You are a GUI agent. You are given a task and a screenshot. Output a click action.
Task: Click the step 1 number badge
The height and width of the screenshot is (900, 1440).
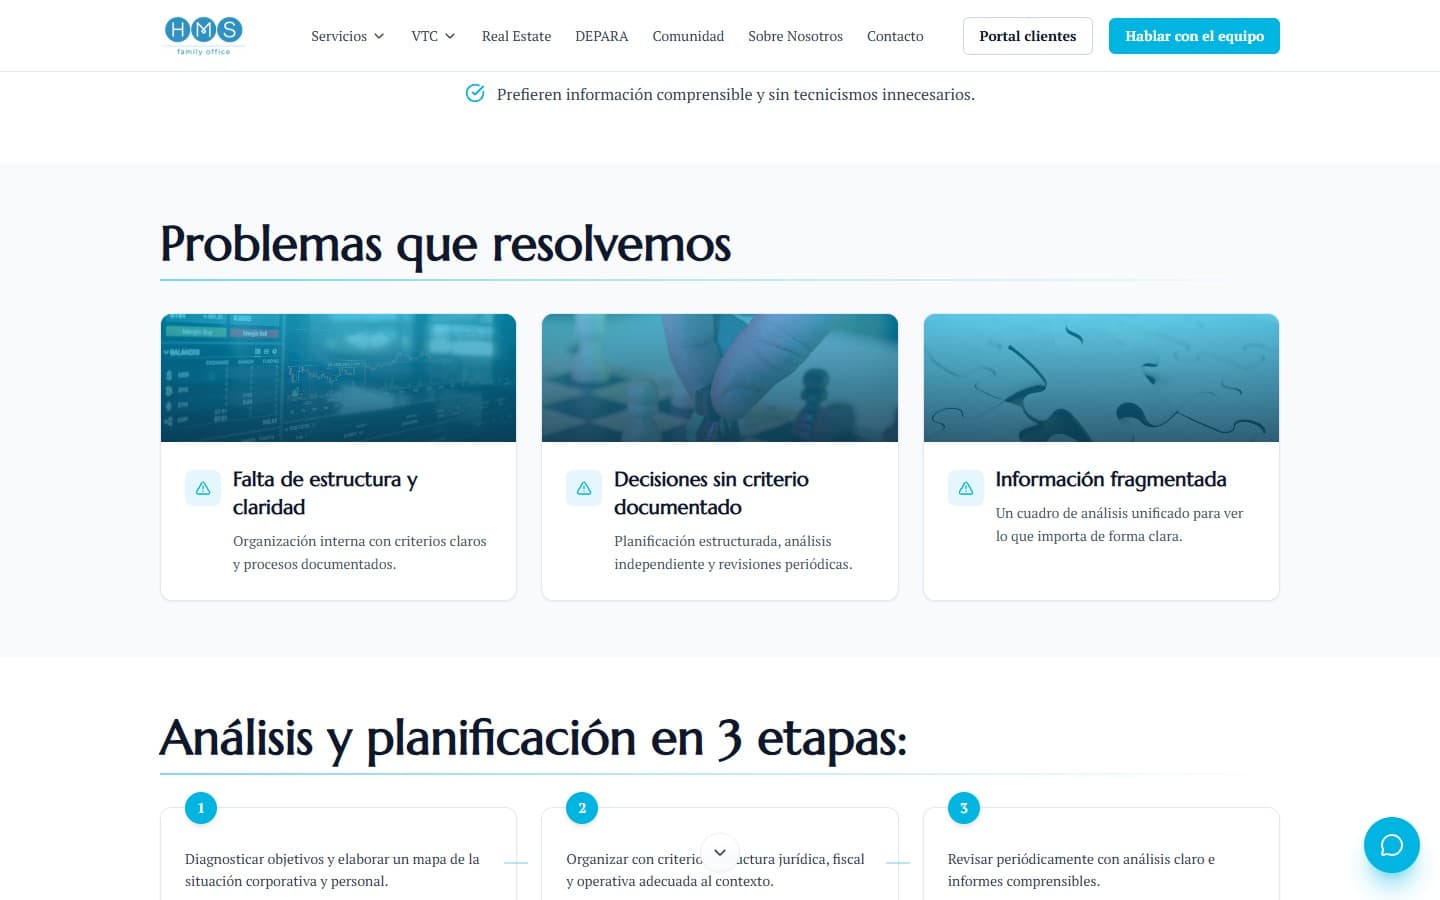tap(201, 808)
